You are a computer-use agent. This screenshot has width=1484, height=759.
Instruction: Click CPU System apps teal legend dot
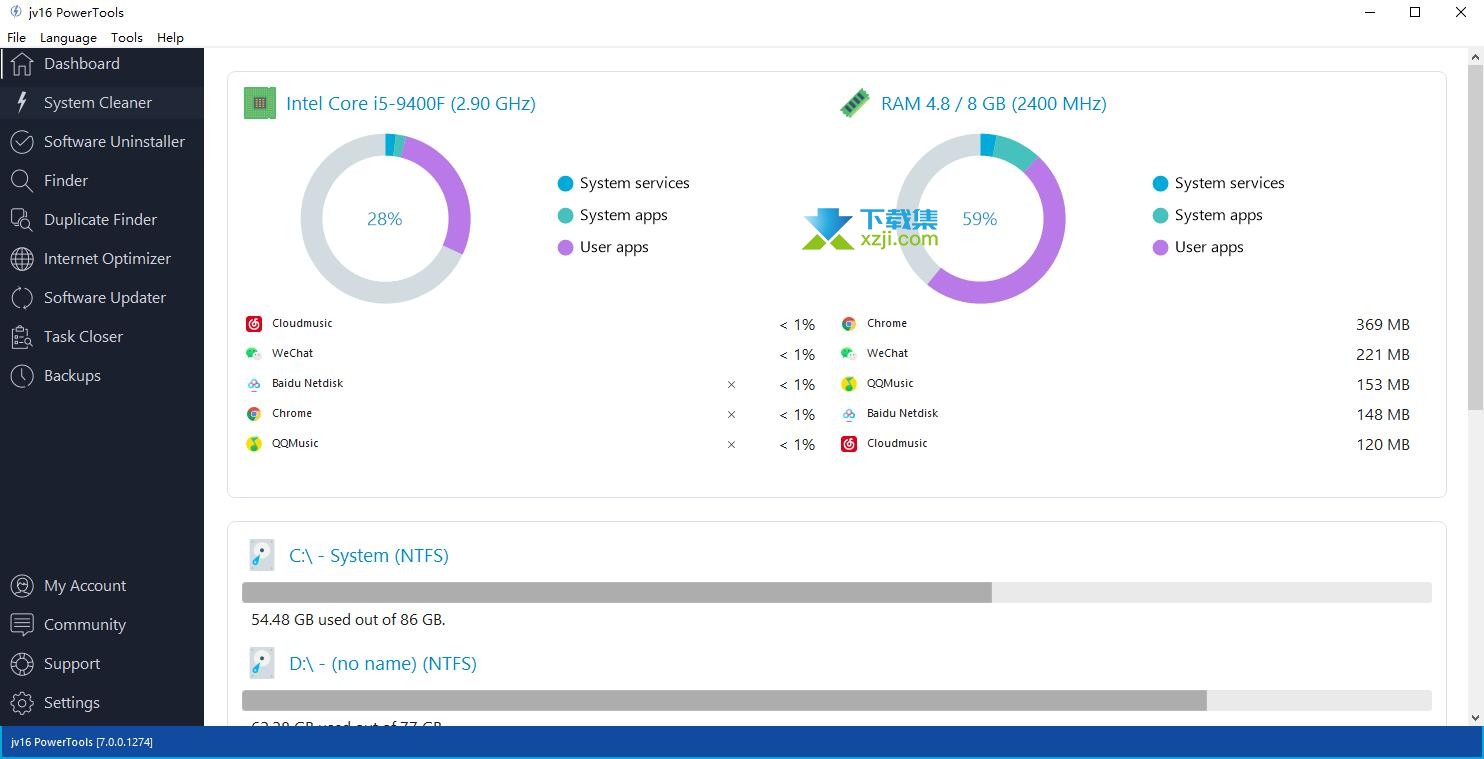point(565,215)
